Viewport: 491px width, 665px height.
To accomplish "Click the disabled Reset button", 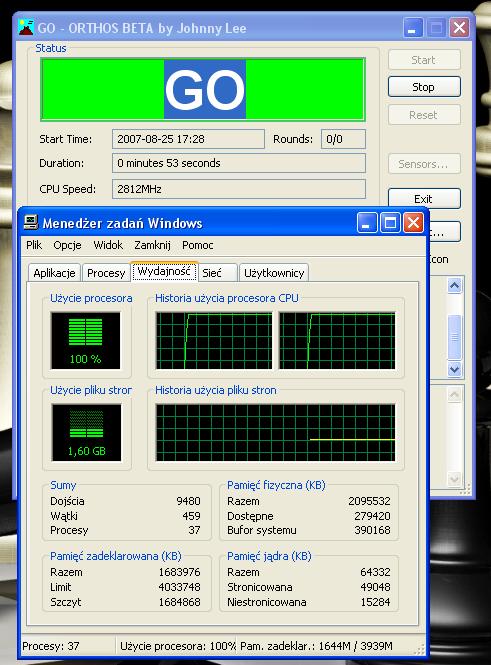I will click(424, 115).
